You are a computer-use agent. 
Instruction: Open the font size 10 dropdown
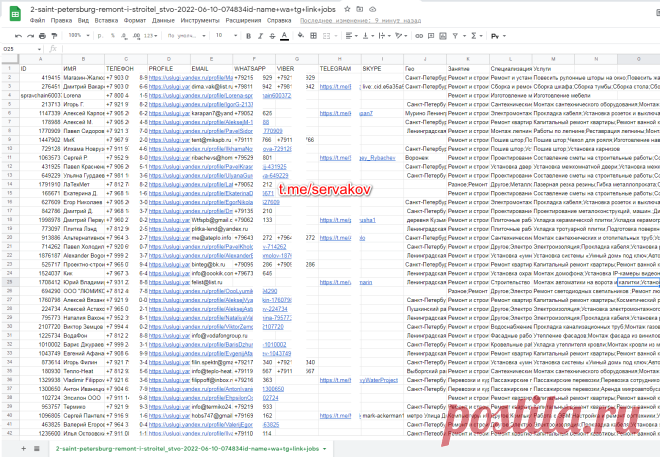pyautogui.click(x=226, y=35)
